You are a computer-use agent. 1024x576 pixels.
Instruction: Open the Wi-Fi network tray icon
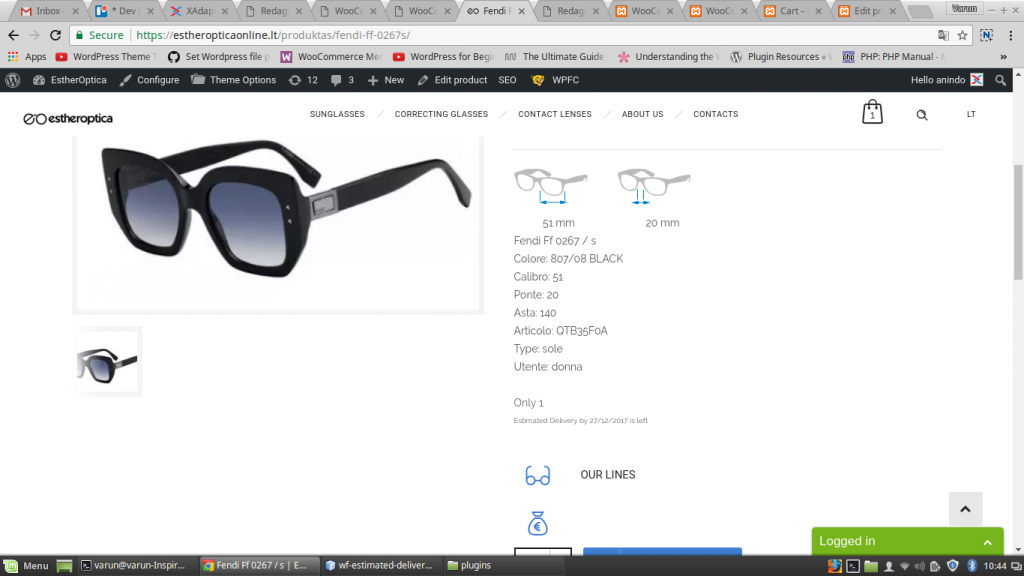(904, 566)
